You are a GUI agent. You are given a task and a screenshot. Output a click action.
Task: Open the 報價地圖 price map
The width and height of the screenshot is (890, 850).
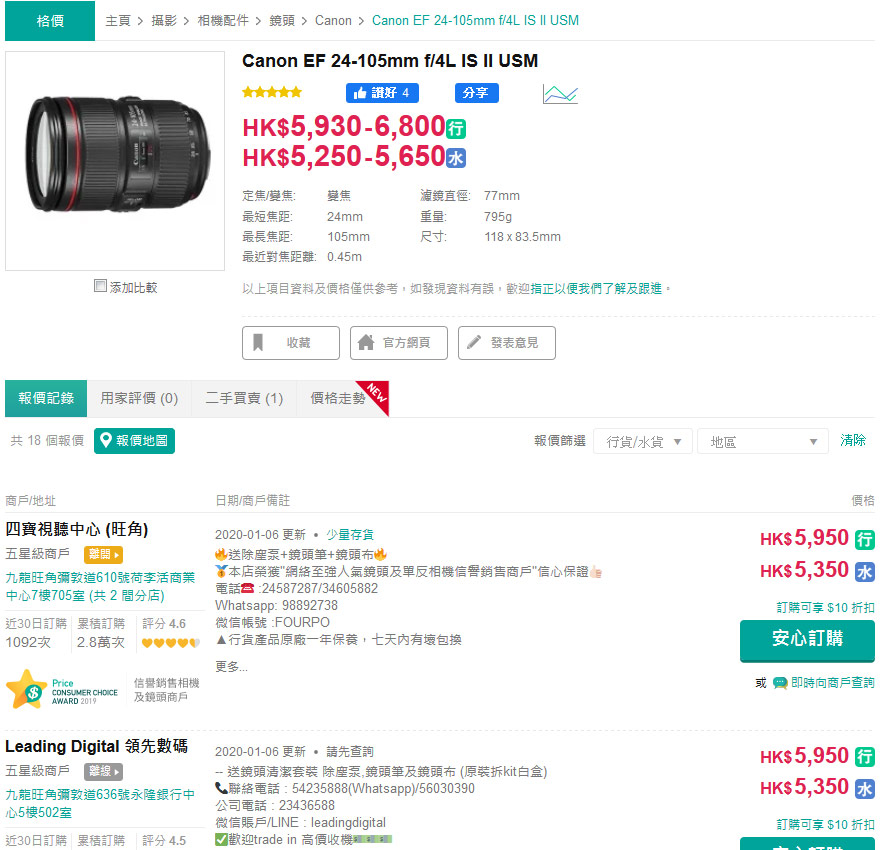click(135, 441)
